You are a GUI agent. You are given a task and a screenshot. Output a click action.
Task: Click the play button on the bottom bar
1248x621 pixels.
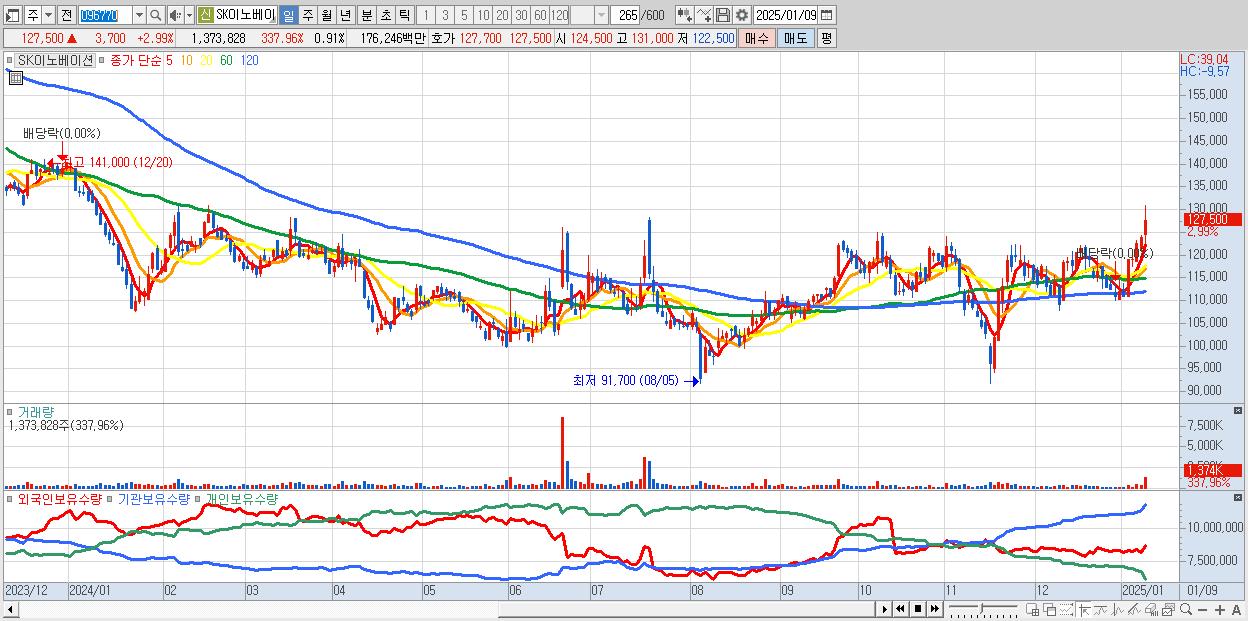tap(885, 609)
